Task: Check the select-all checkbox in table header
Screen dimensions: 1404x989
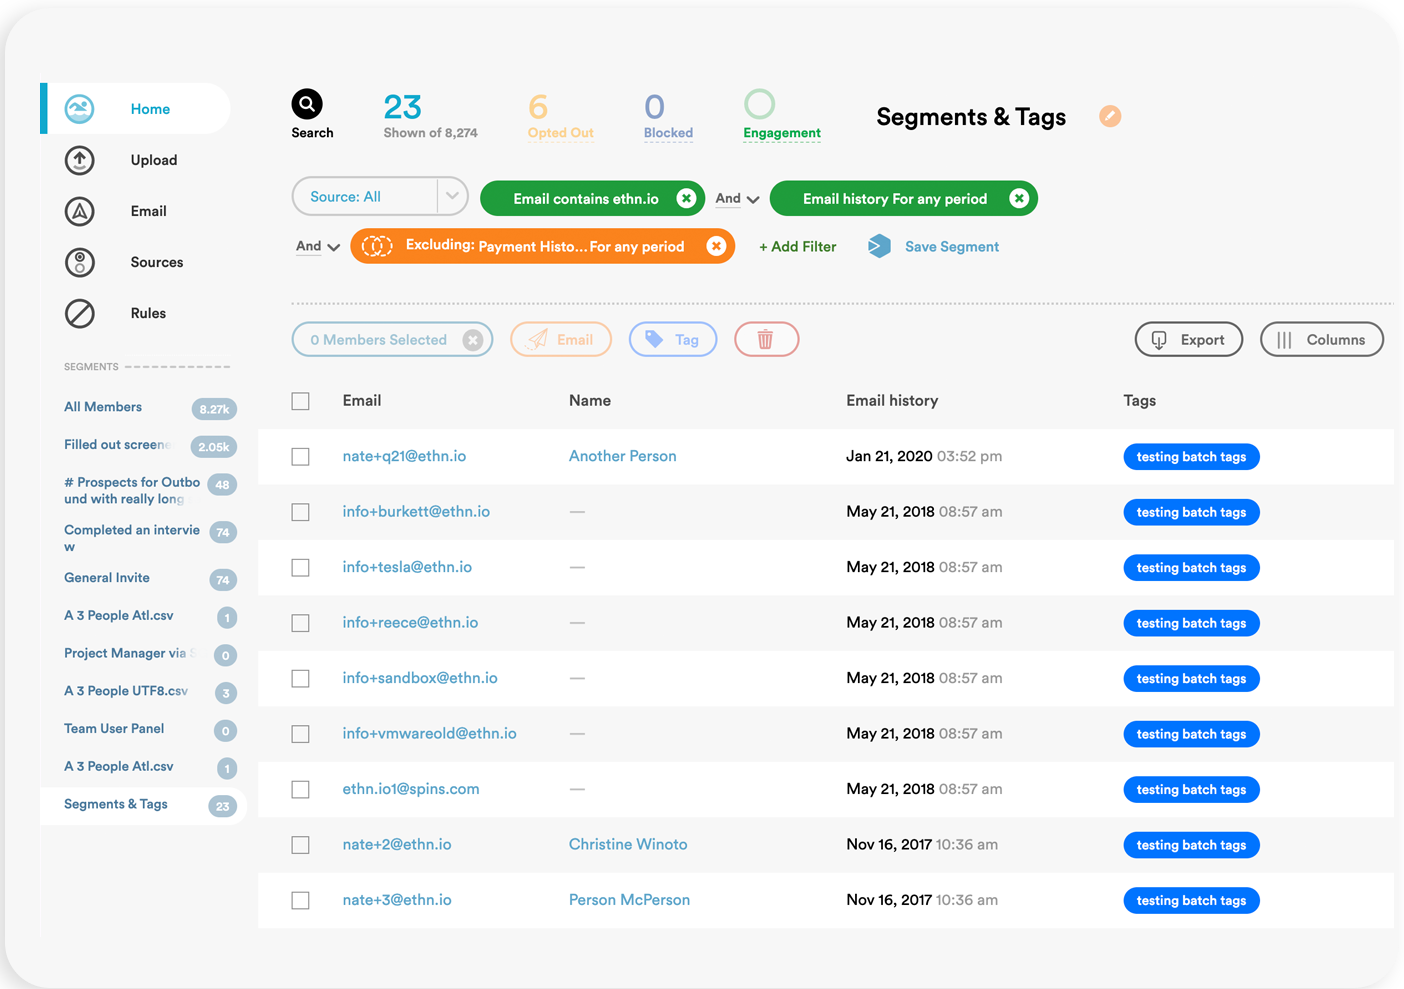Action: pyautogui.click(x=300, y=401)
